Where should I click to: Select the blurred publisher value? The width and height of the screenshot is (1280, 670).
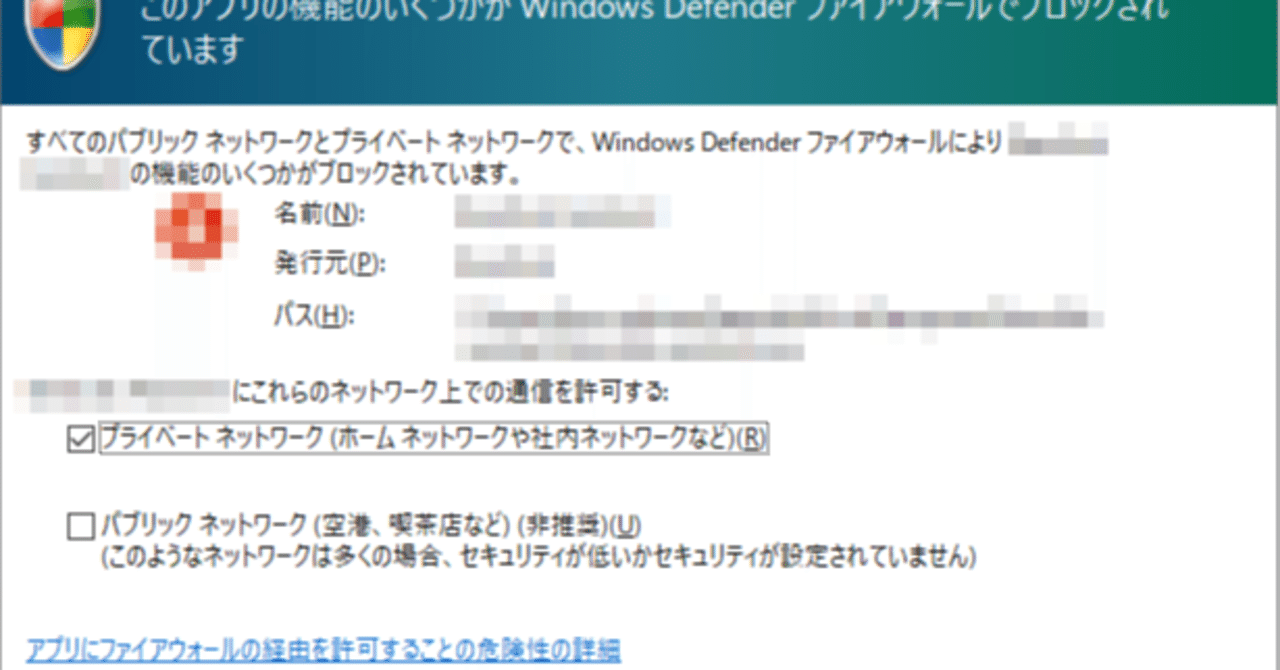[x=505, y=264]
